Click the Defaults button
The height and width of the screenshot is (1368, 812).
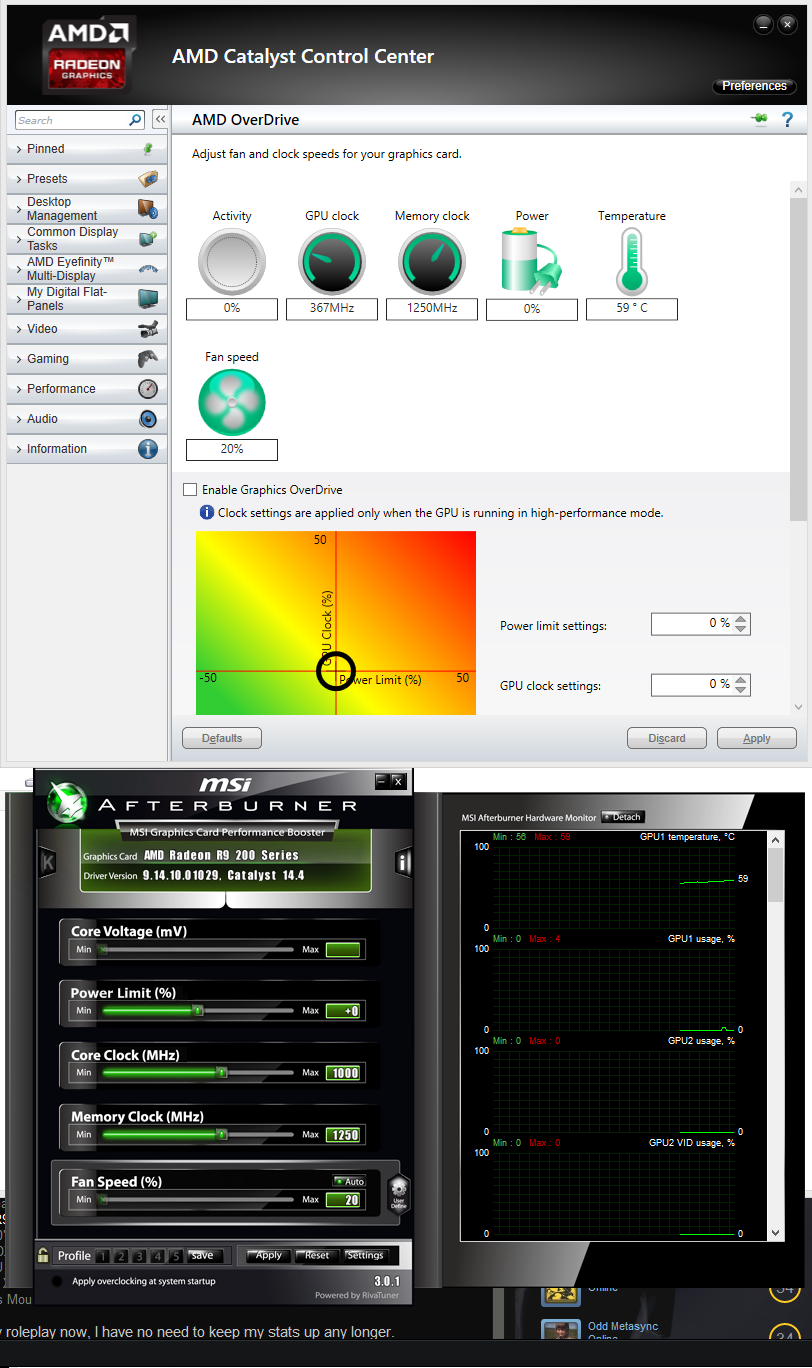(x=222, y=738)
